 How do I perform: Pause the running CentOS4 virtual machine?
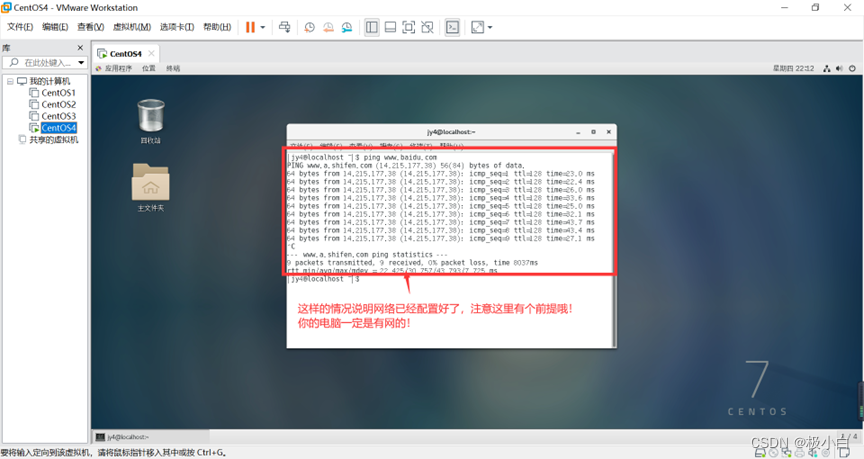(x=250, y=27)
